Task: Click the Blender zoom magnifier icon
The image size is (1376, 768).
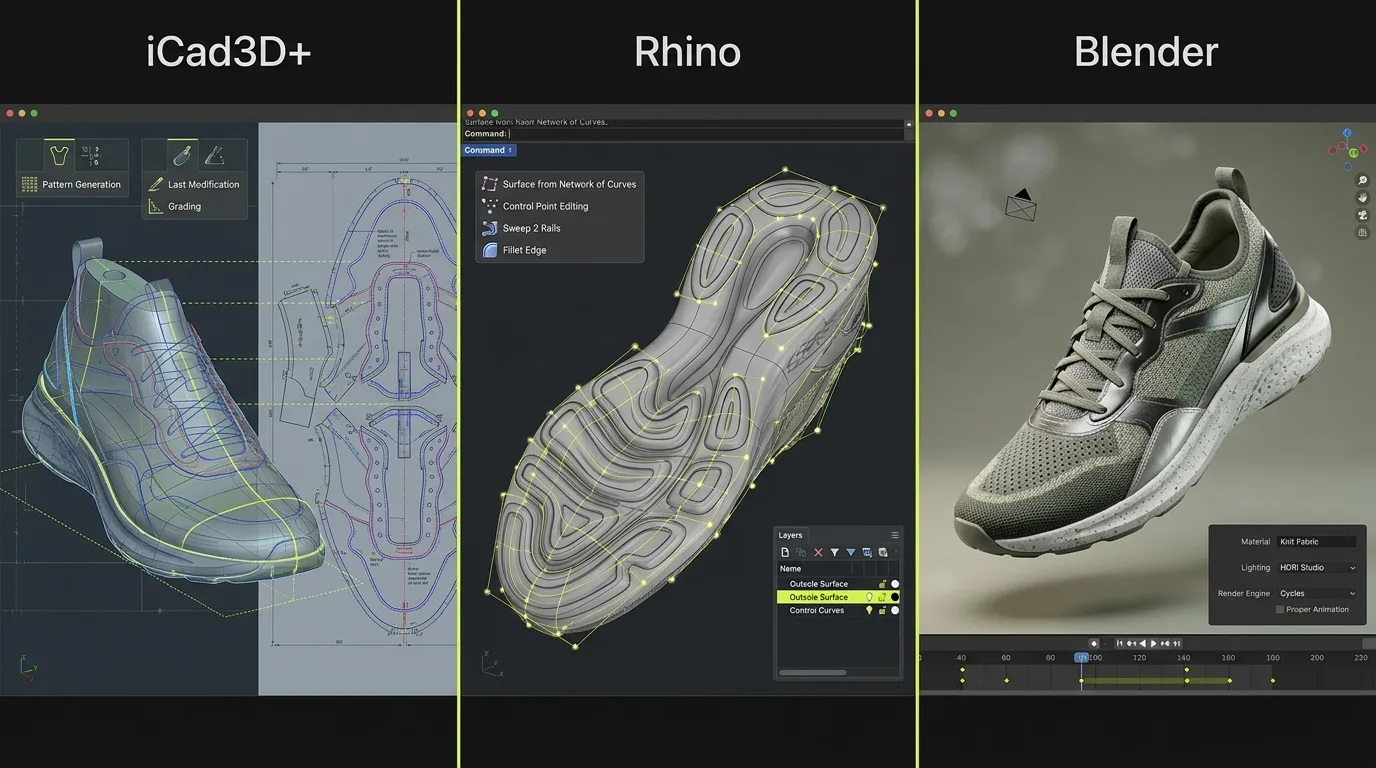Action: click(1362, 181)
